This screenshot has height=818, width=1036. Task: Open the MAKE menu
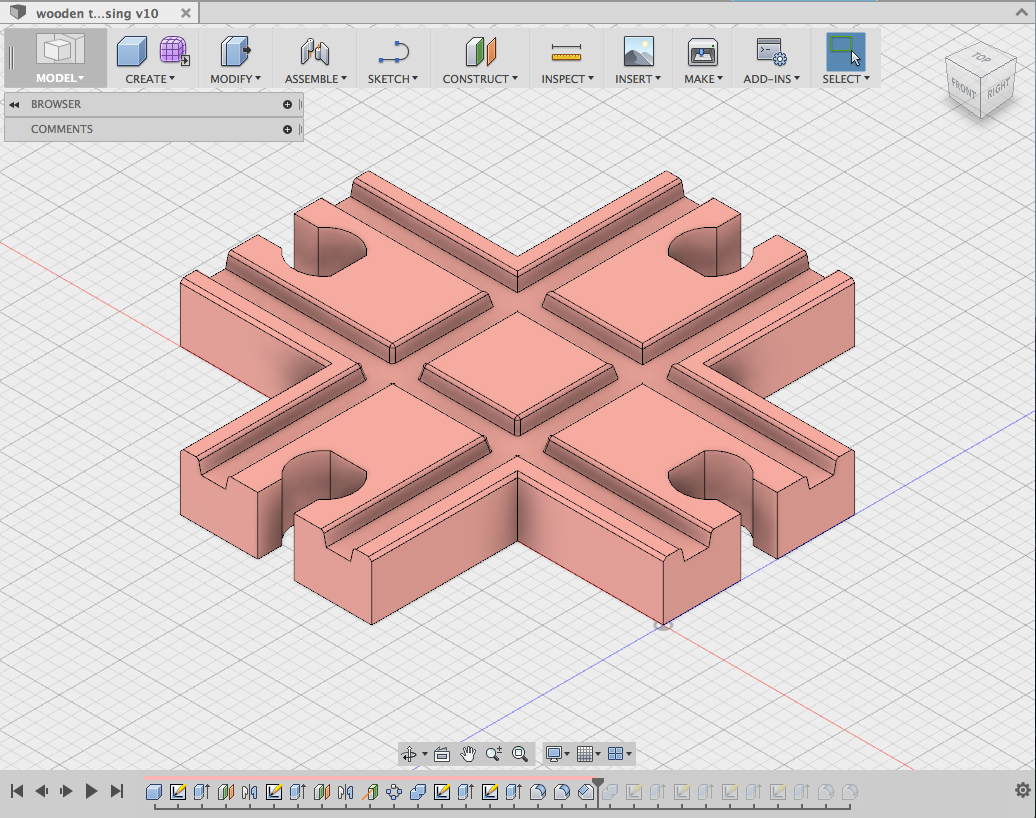[704, 79]
